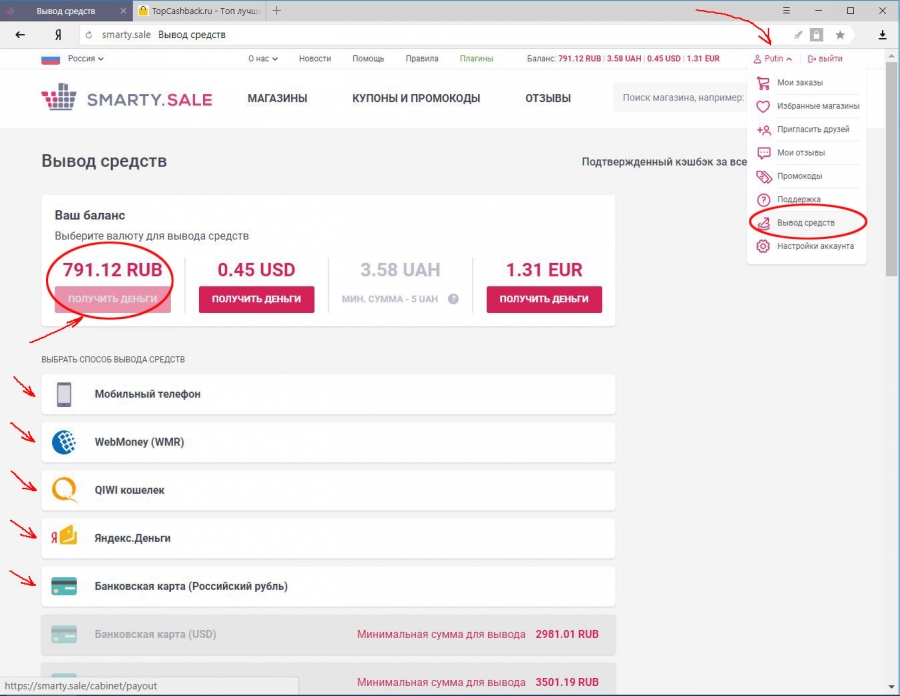Select 'QIWI кошелек' withdrawal method
The width and height of the screenshot is (900, 696).
point(328,491)
